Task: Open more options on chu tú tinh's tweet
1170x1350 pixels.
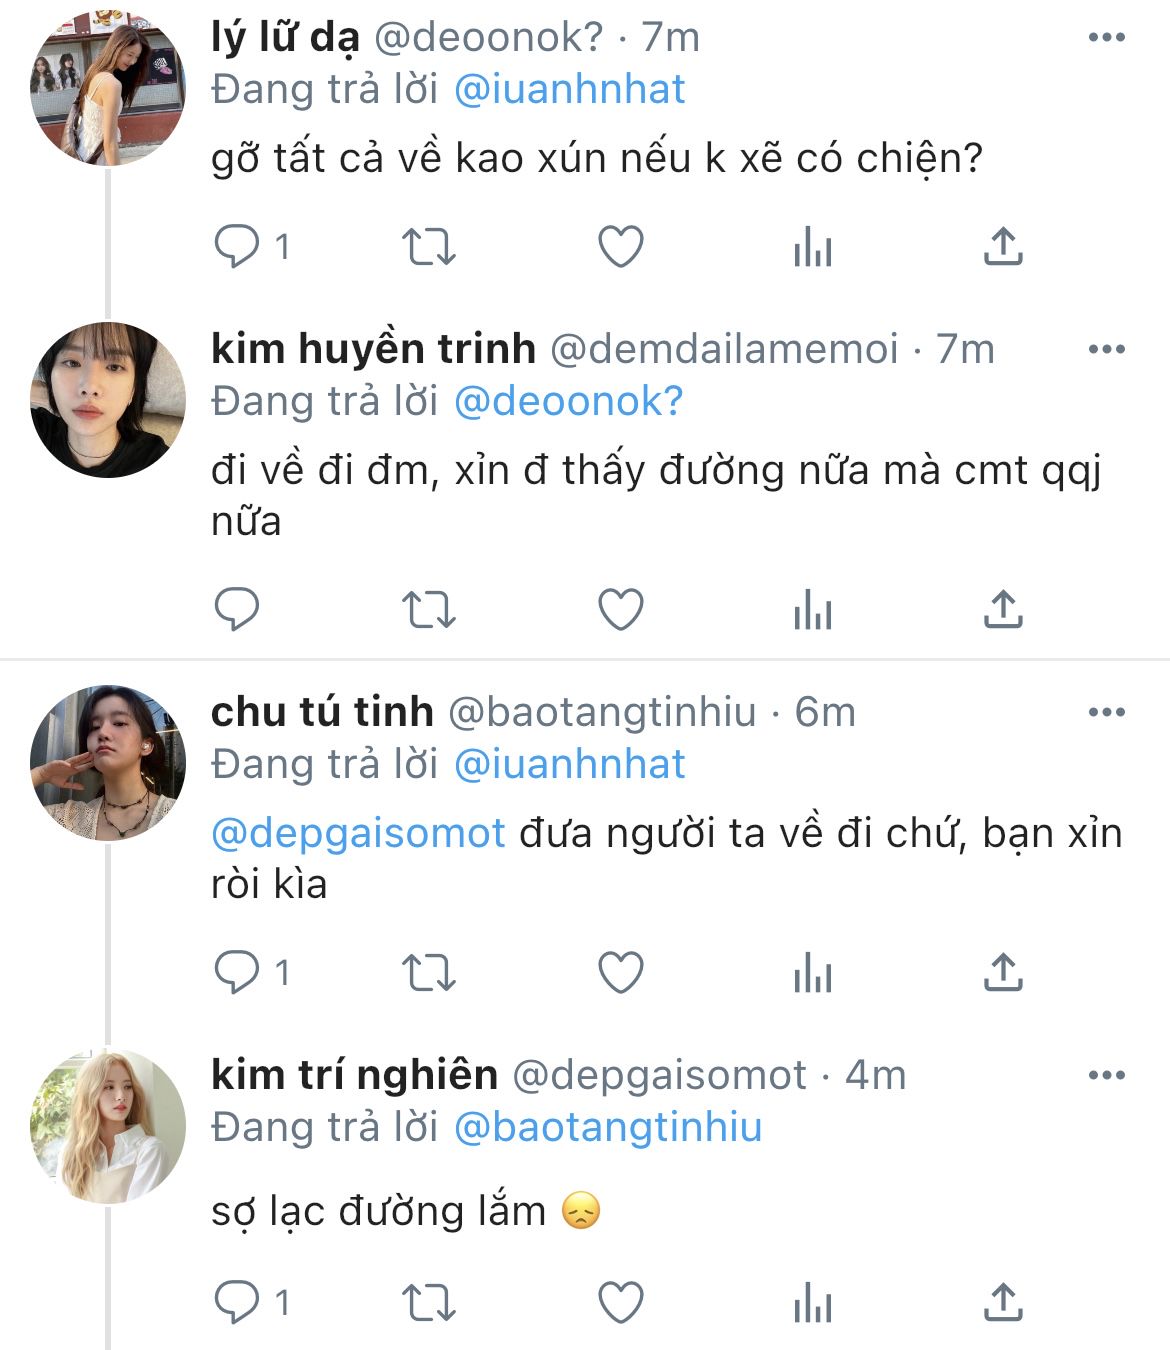Action: tap(1106, 713)
